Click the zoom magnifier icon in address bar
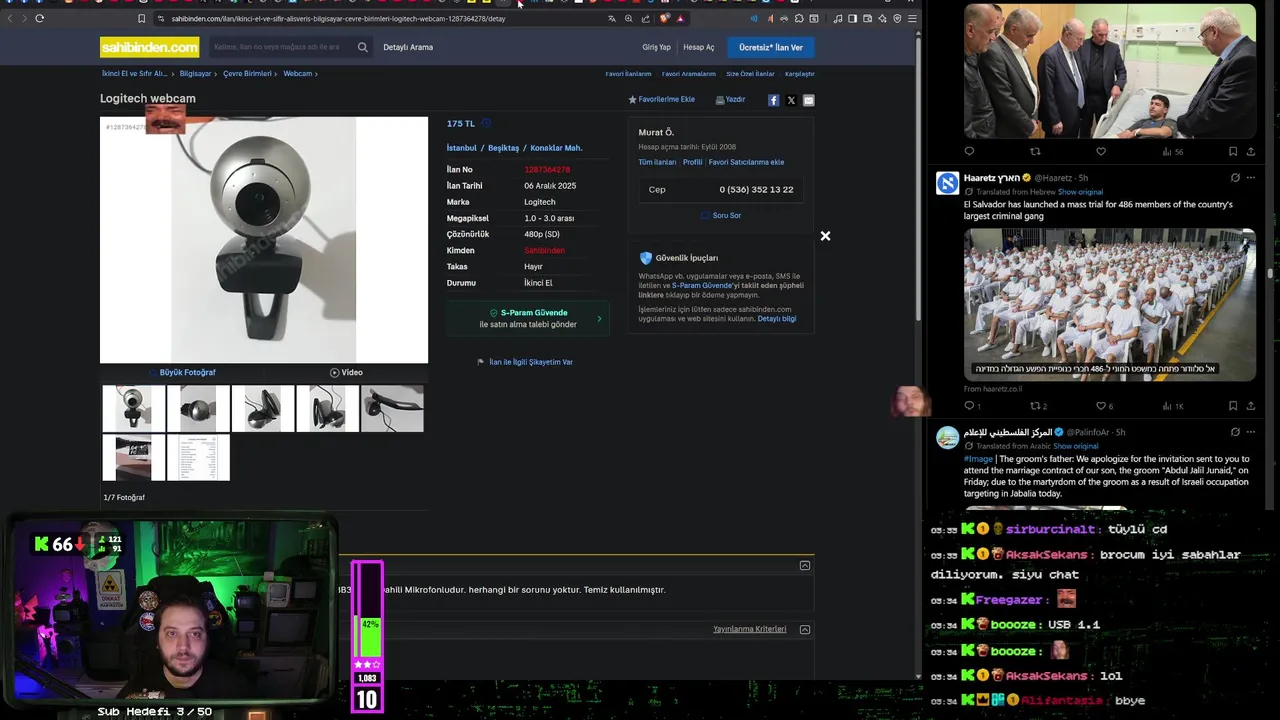This screenshot has width=1280, height=720. click(629, 18)
